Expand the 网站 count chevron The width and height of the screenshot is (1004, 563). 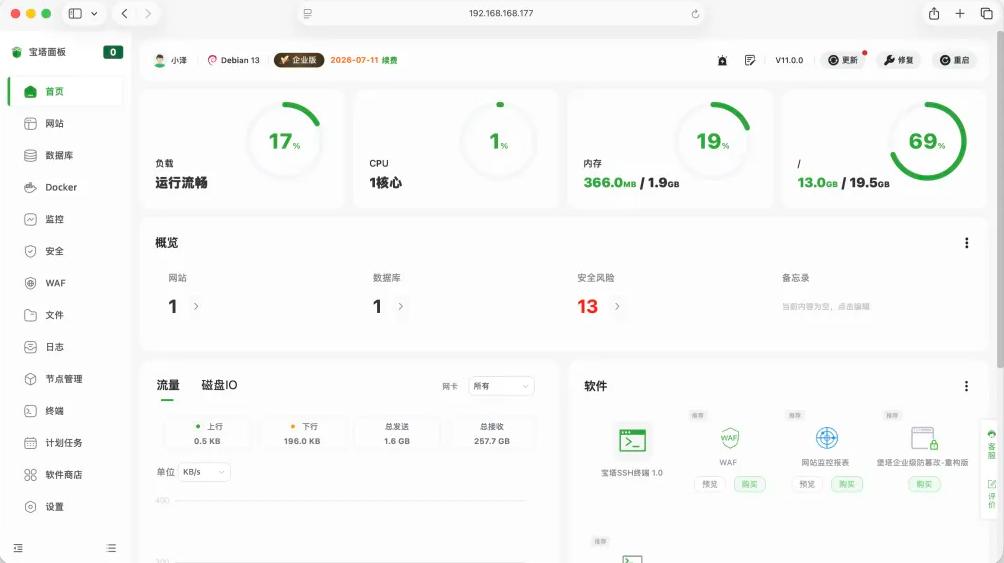pos(196,306)
